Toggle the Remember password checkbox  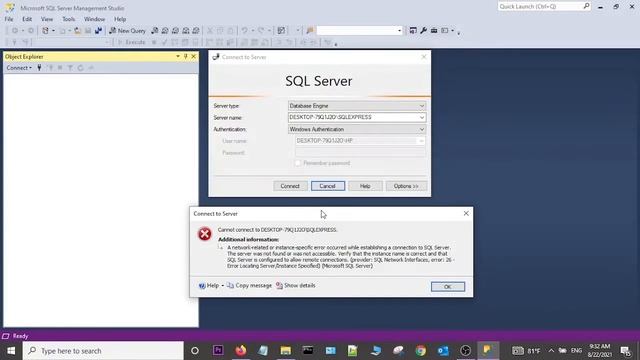point(298,163)
